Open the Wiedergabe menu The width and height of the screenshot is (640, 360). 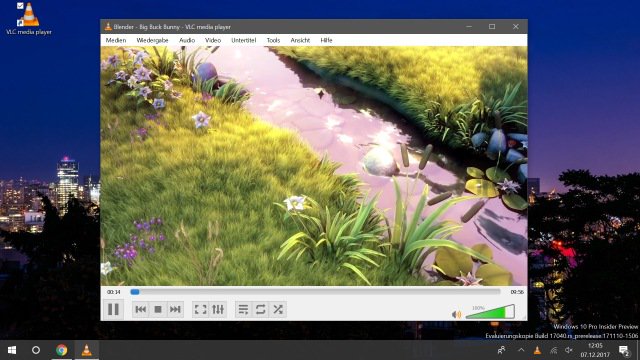click(152, 40)
